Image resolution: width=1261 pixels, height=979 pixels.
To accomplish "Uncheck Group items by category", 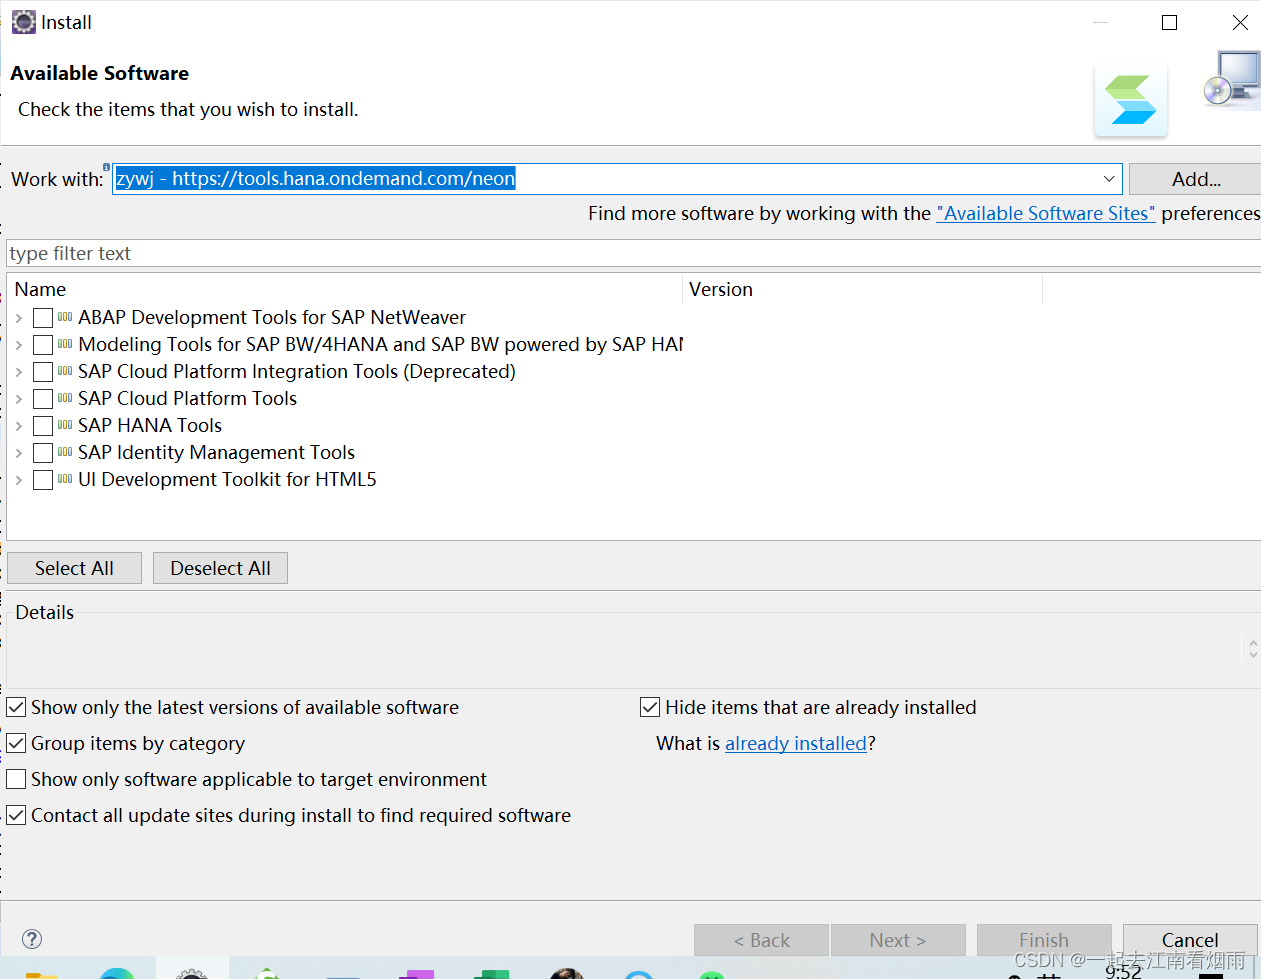I will 15,743.
